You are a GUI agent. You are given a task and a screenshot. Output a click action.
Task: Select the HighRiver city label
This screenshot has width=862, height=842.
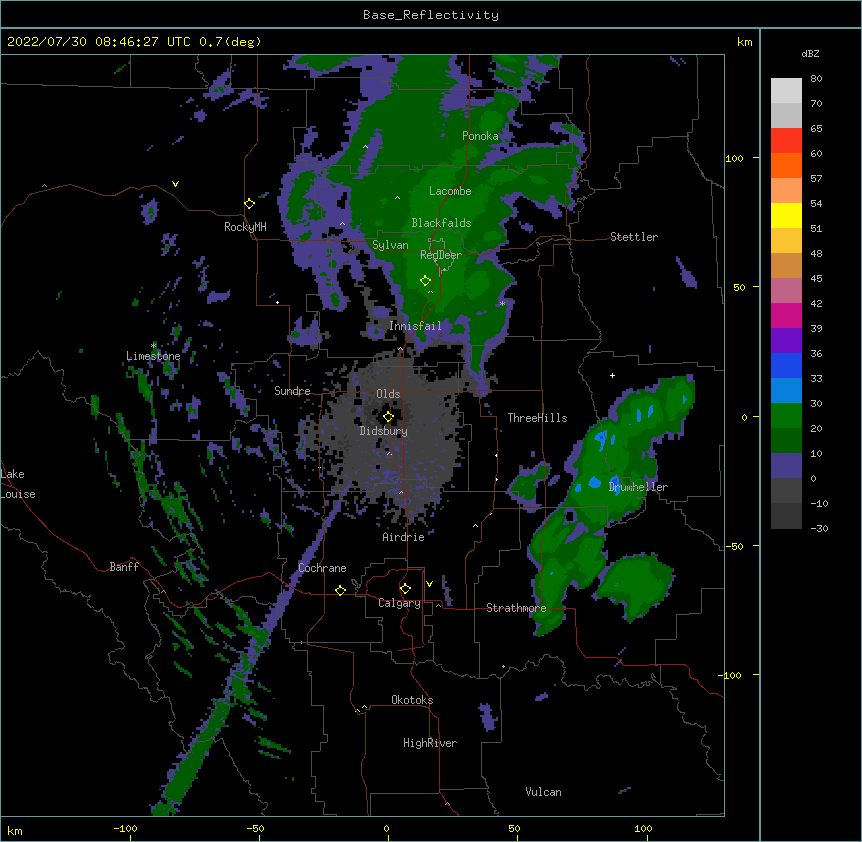tap(430, 743)
